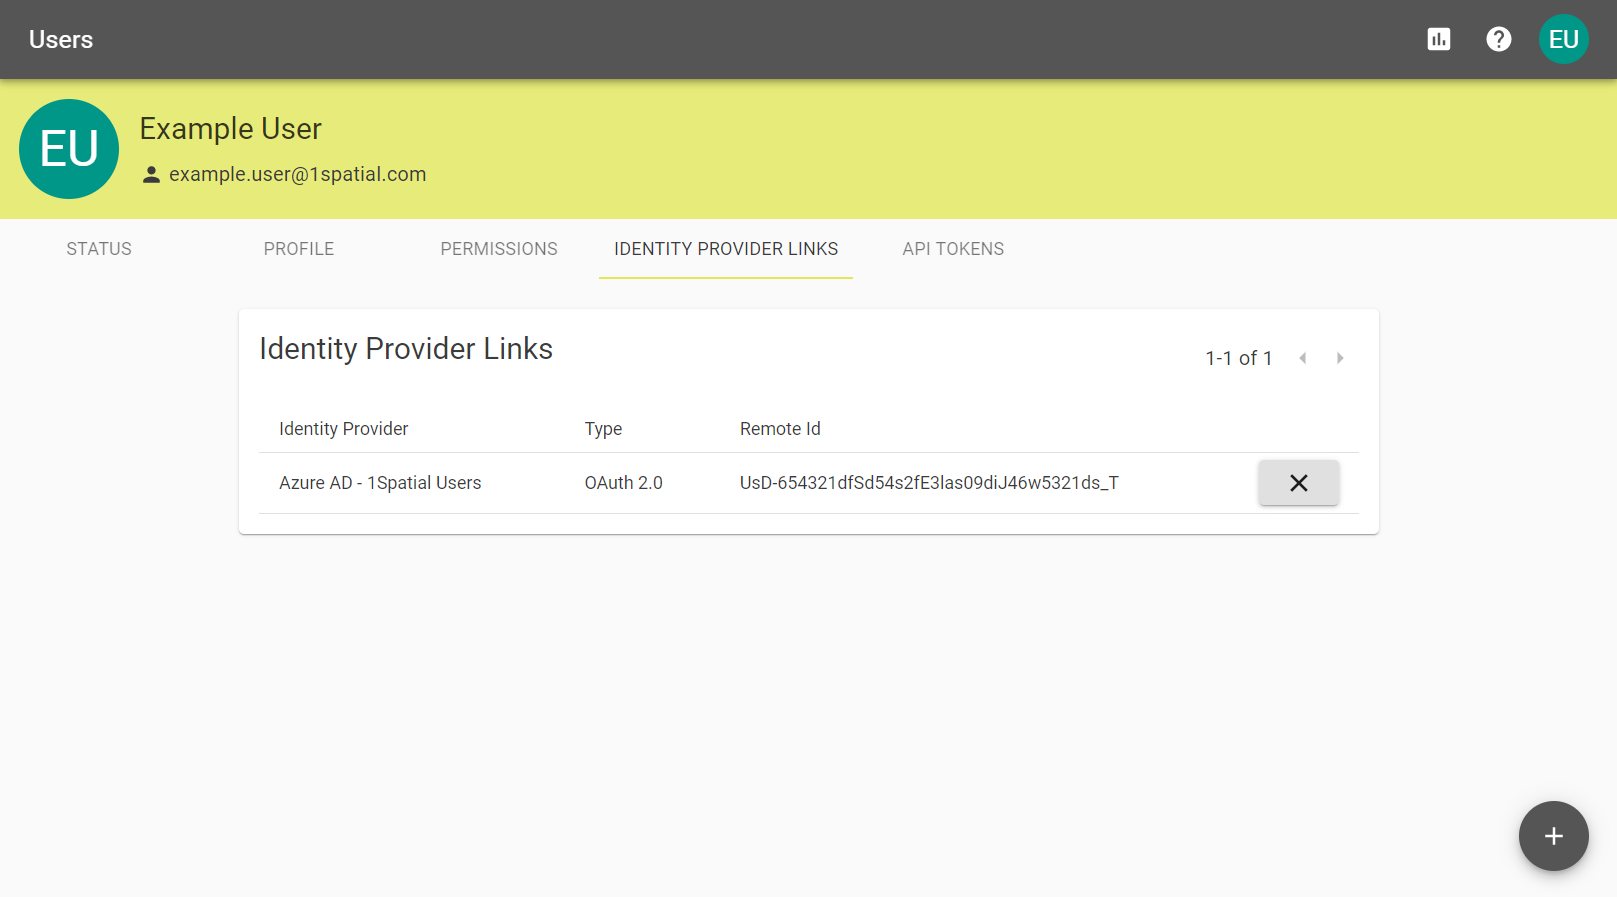The width and height of the screenshot is (1617, 897).
Task: Switch to the Permissions tab
Action: coord(499,249)
